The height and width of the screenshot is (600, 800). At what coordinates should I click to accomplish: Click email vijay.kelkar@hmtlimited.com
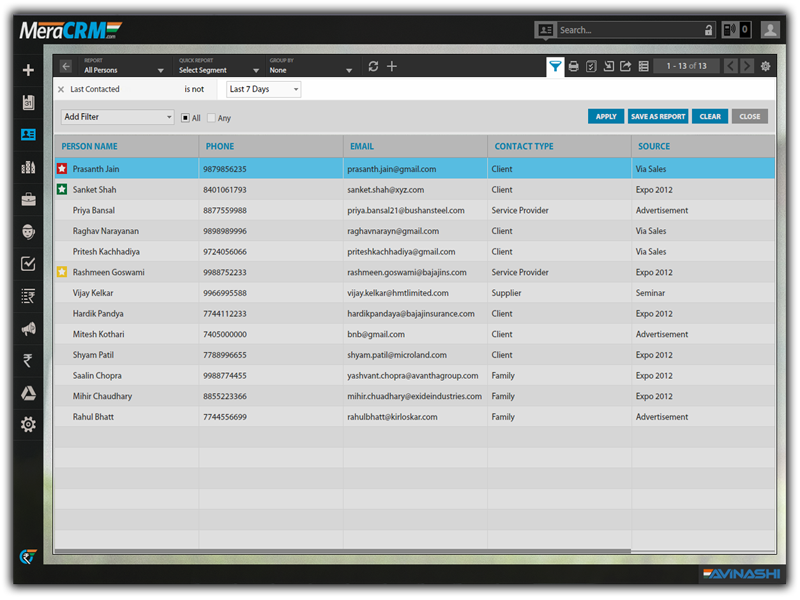398,293
